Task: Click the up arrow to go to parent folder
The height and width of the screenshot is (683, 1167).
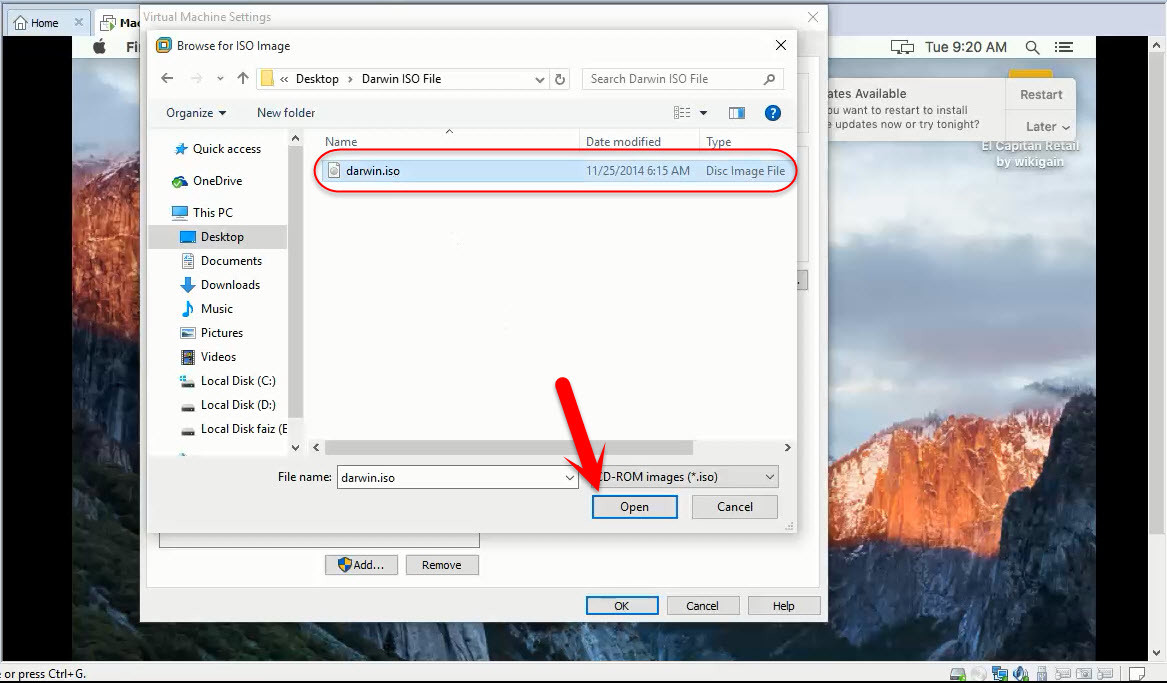Action: (243, 78)
